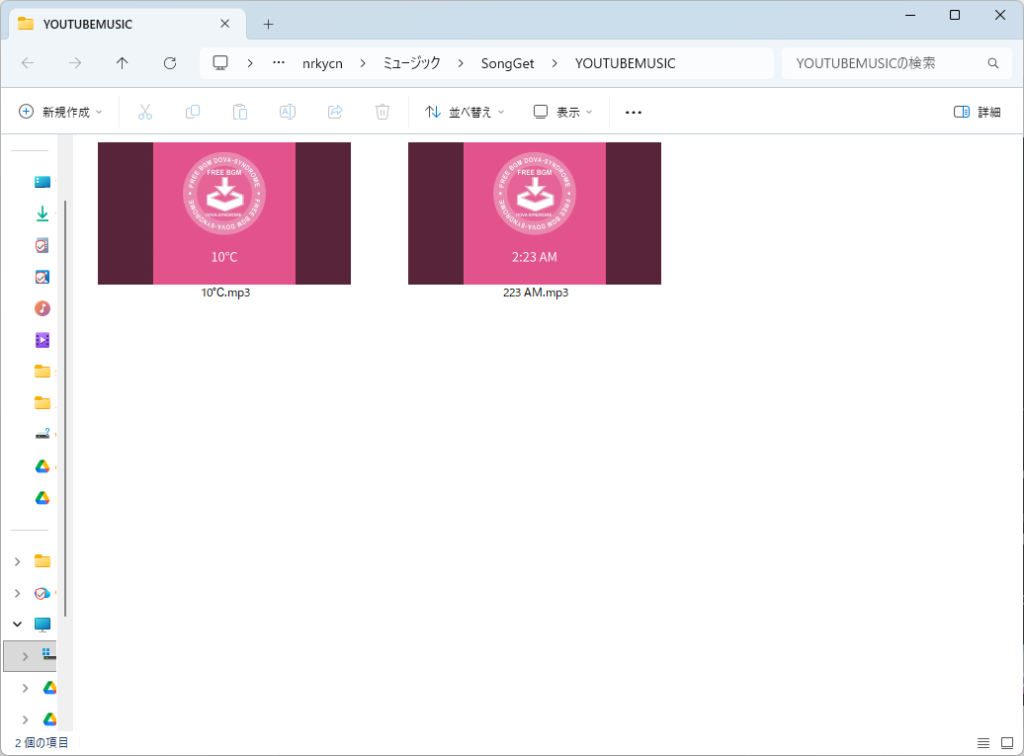Switch to details list view in status bar
Image resolution: width=1024 pixels, height=756 pixels.
point(983,743)
